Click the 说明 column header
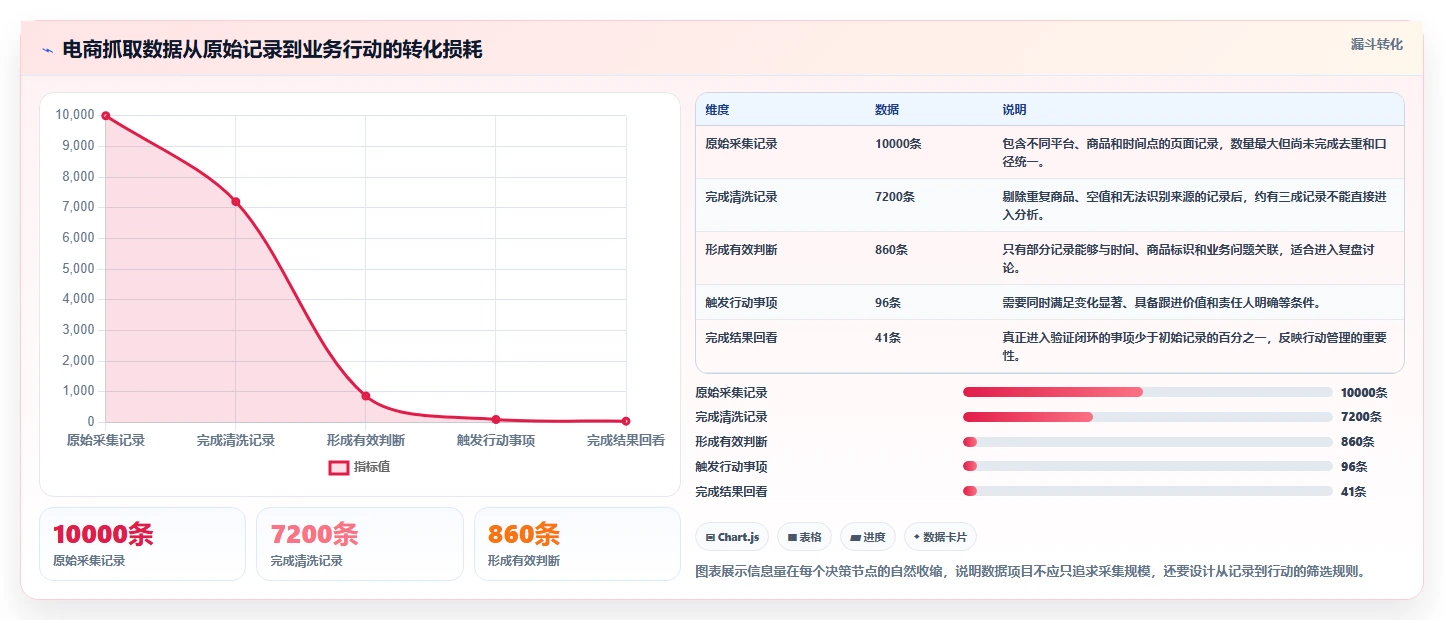Viewport: 1444px width, 620px height. 1014,110
